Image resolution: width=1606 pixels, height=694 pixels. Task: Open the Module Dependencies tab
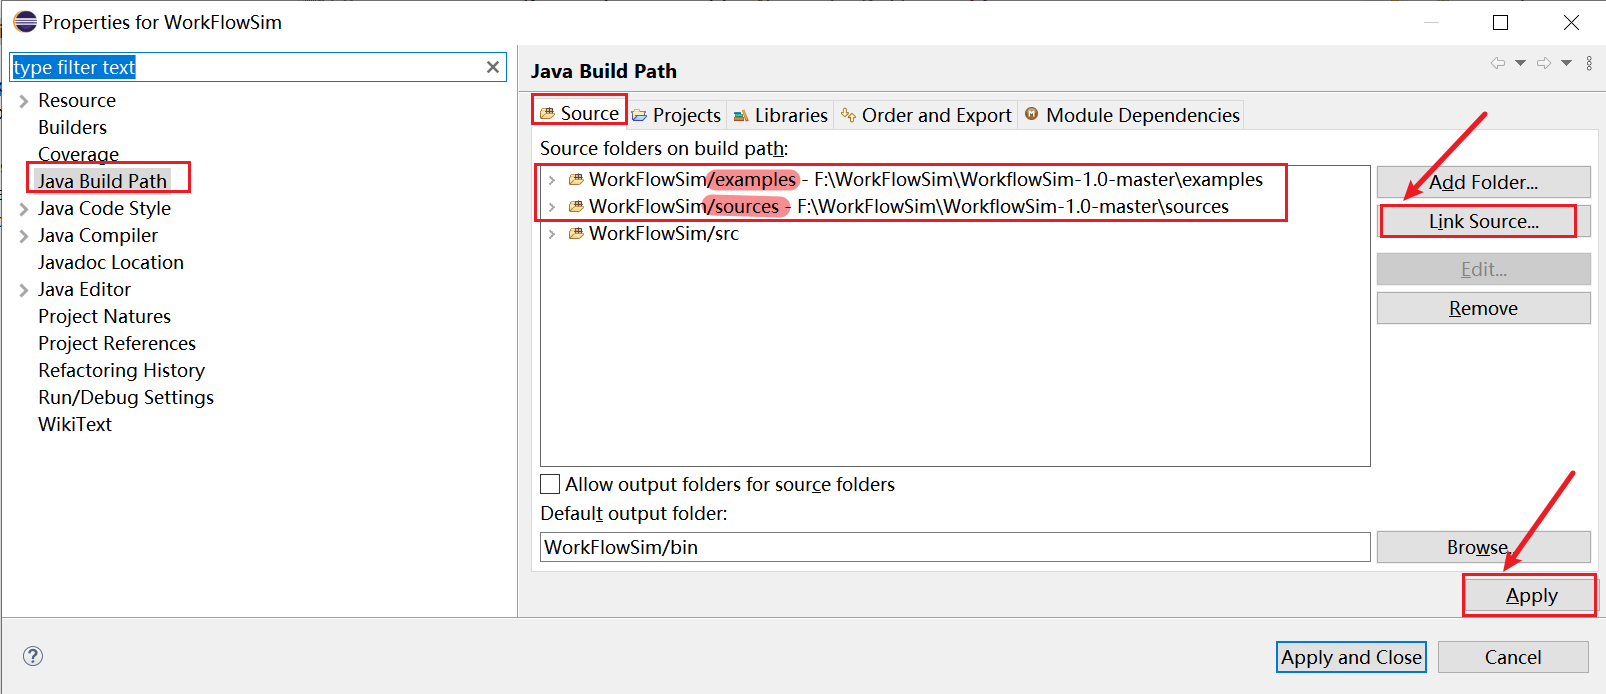(x=1131, y=115)
